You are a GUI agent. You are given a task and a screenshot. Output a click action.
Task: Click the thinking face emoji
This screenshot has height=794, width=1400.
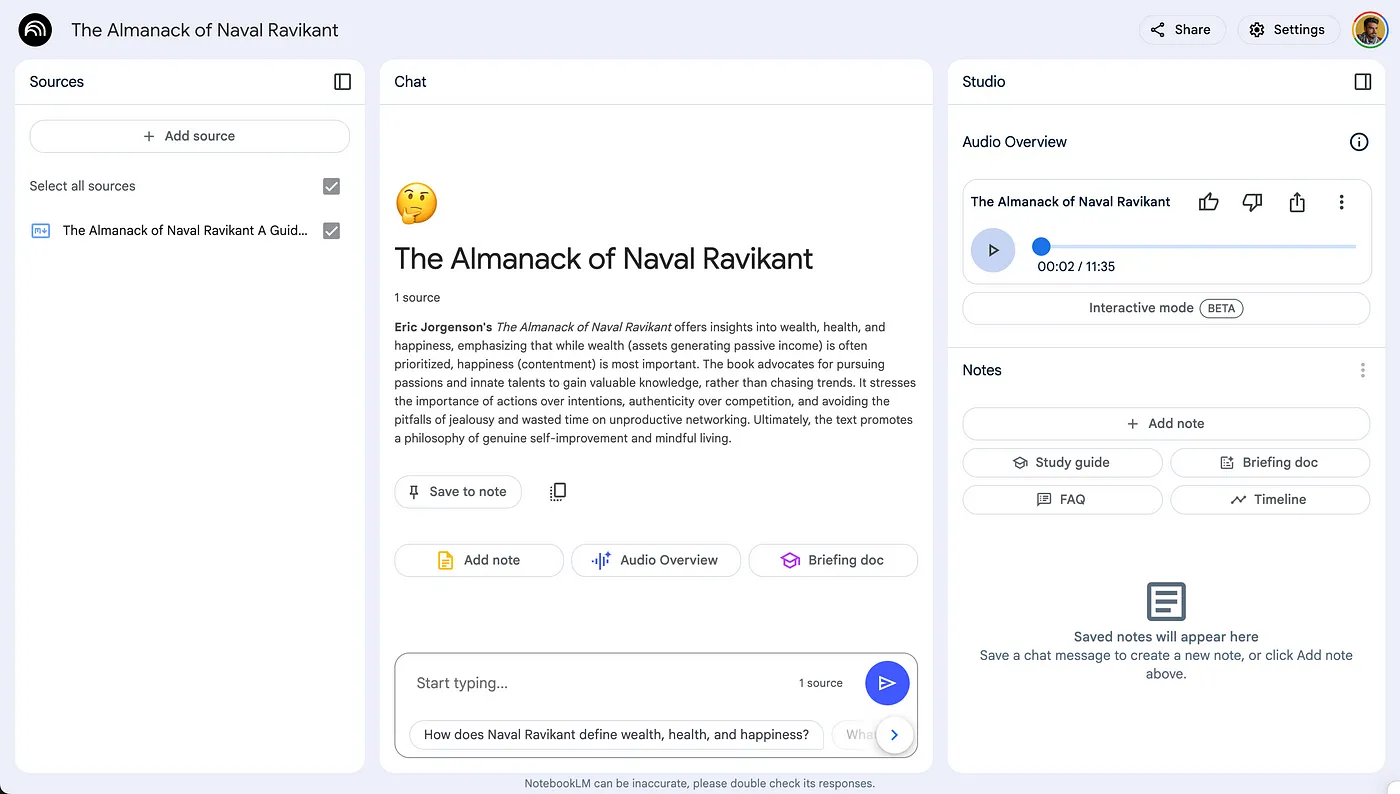pos(416,203)
